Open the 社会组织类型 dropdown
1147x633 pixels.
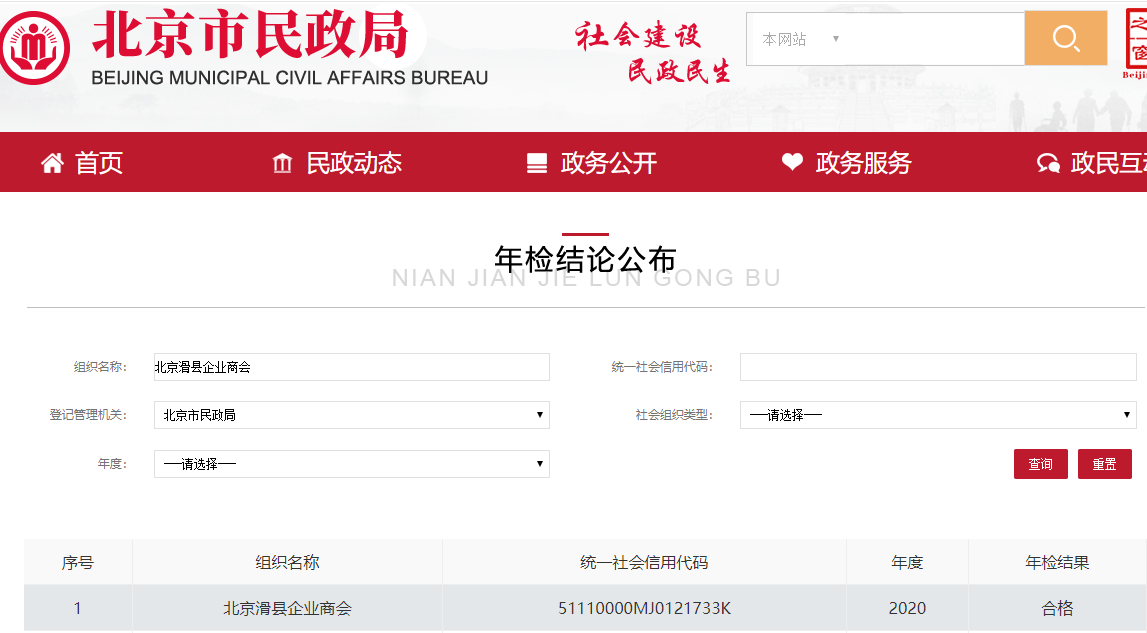tap(938, 415)
